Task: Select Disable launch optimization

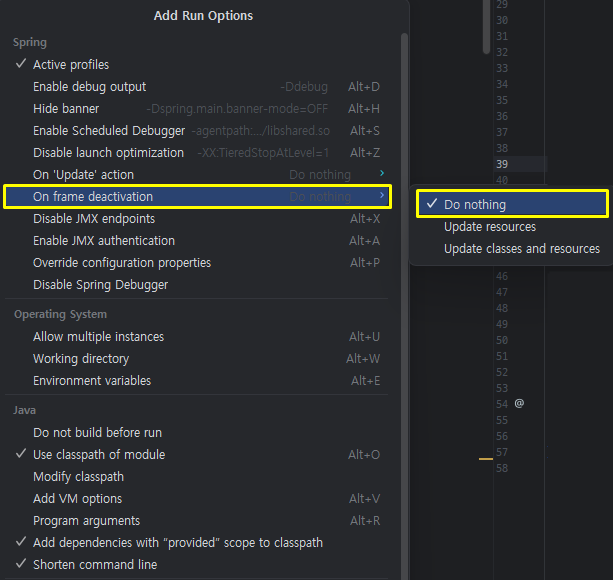Action: (x=197, y=152)
